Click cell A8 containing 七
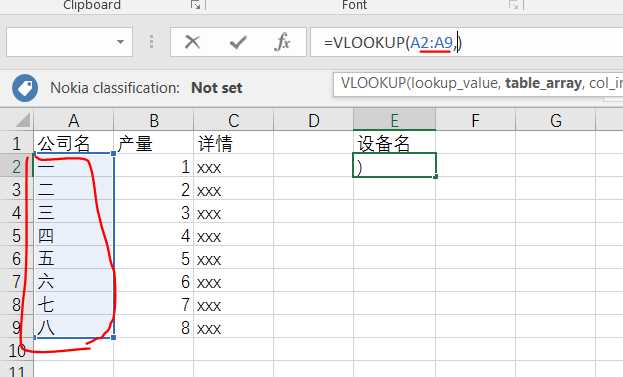Screen dimensions: 623x377 [x=74, y=304]
